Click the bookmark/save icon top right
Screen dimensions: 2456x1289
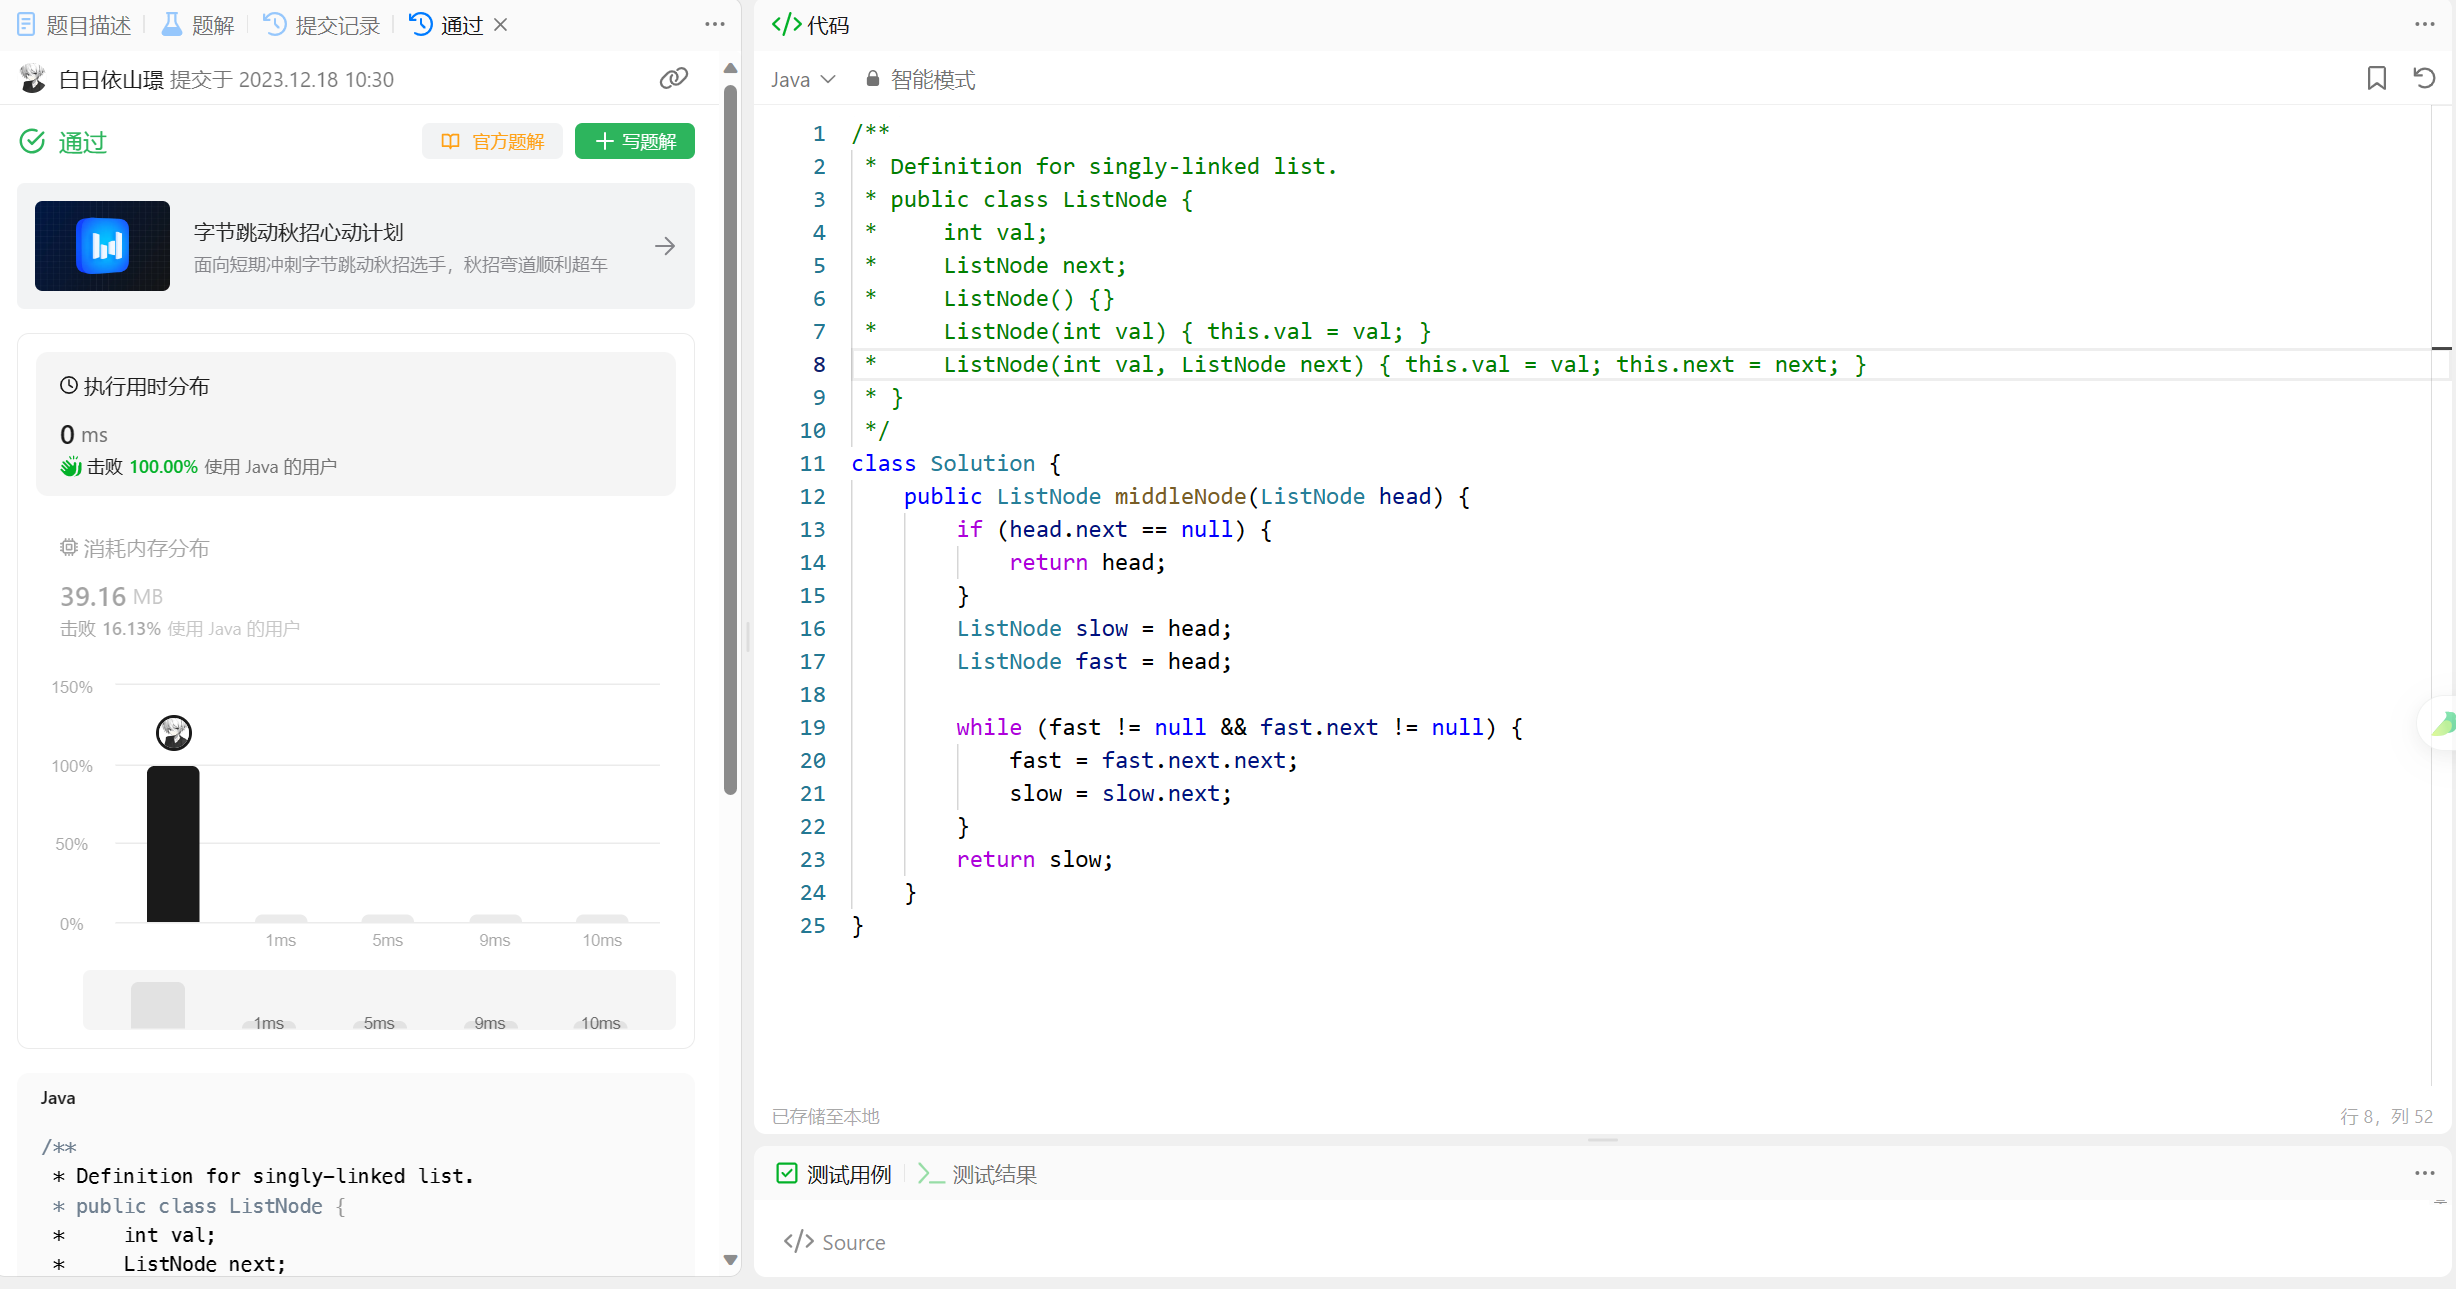2376,78
